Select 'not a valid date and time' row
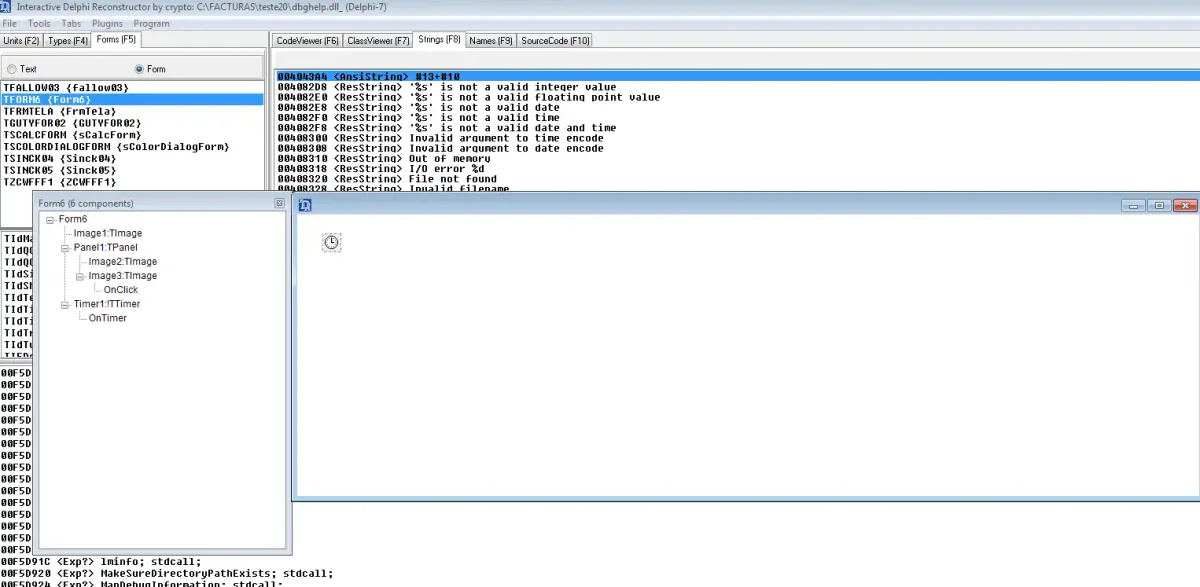The height and width of the screenshot is (587, 1200). pos(737,127)
